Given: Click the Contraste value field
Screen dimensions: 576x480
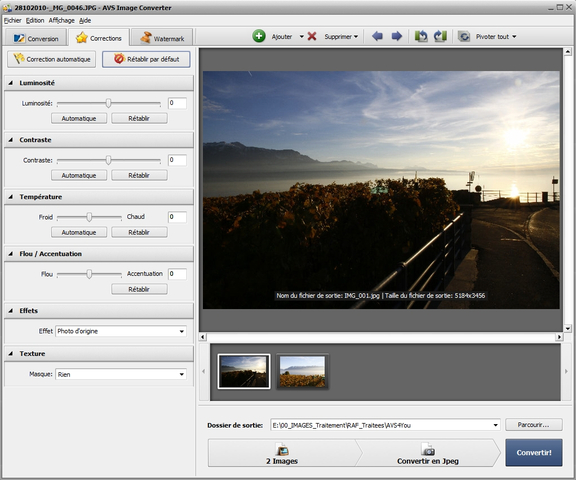Looking at the screenshot, I should point(177,160).
